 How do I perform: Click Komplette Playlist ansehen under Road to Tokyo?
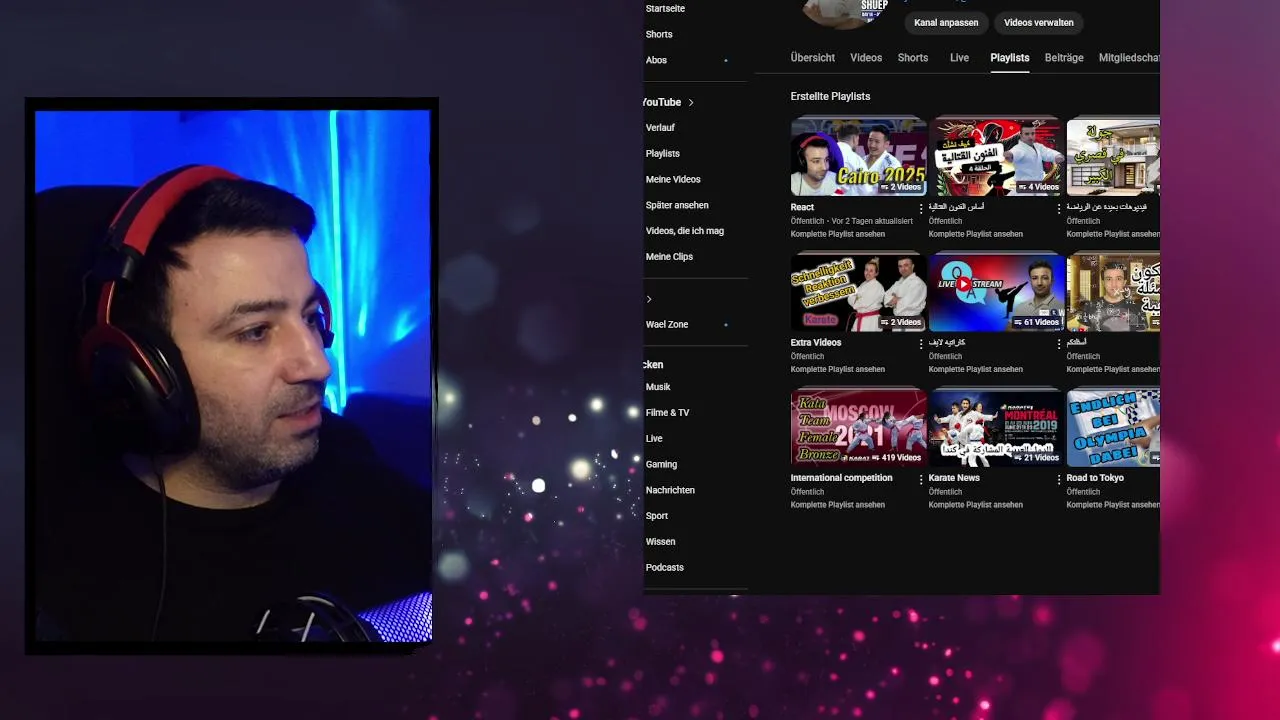[1113, 505]
